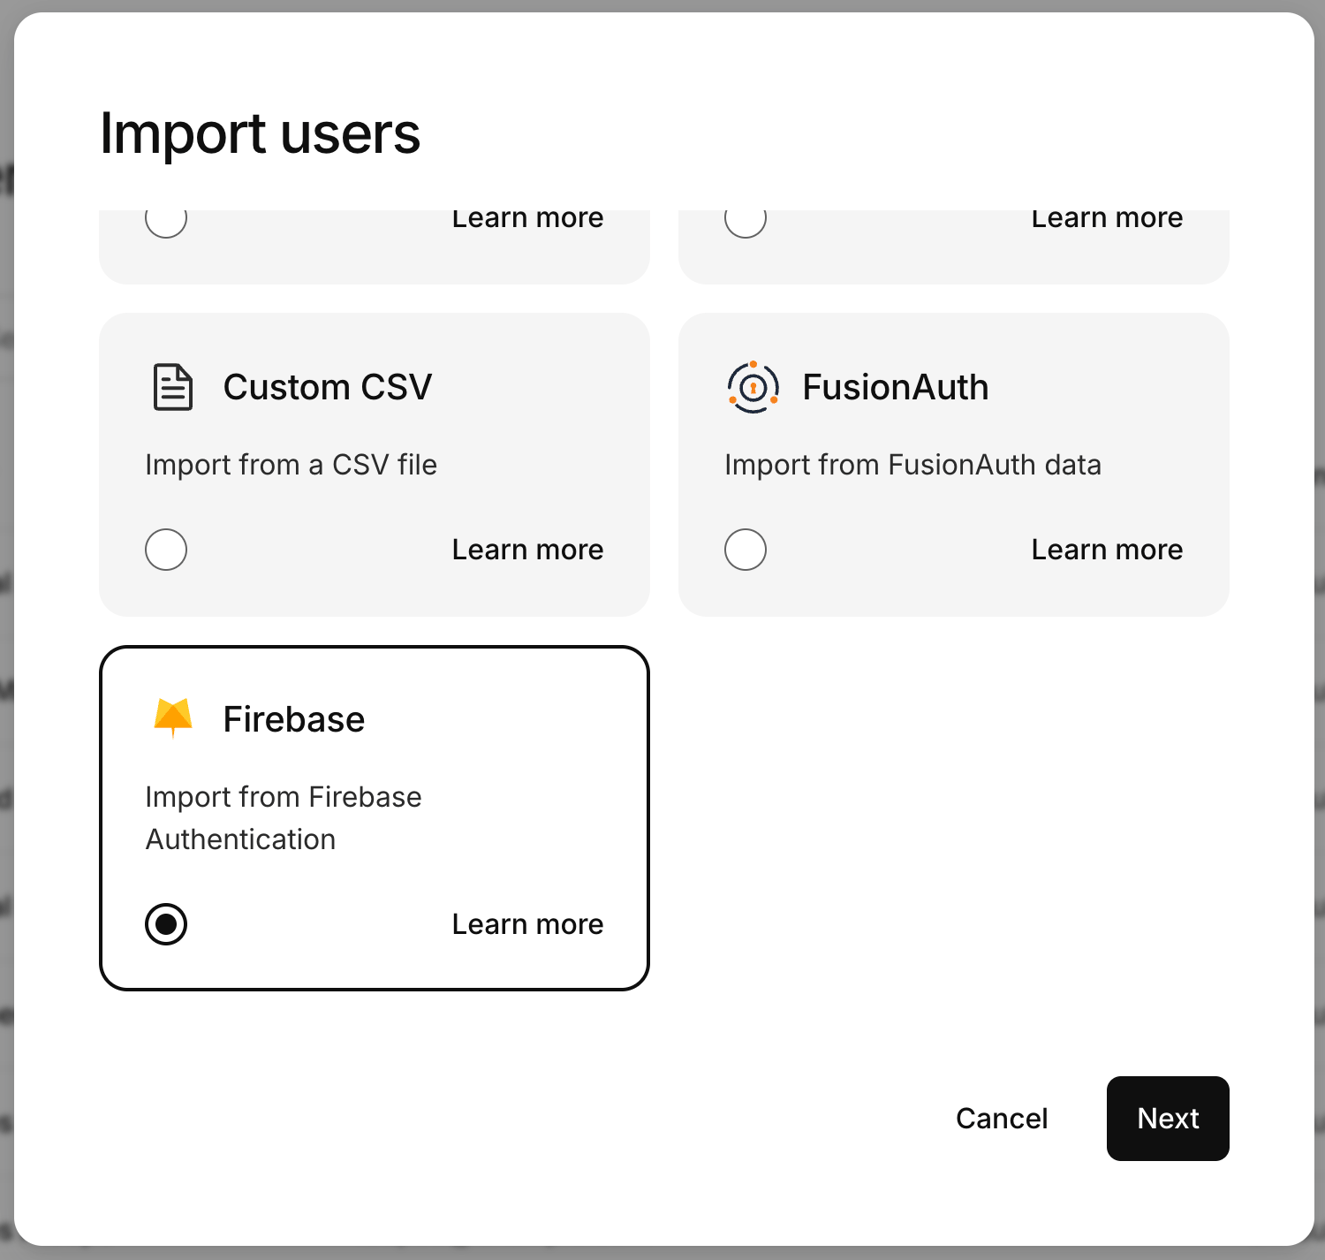The height and width of the screenshot is (1260, 1325).
Task: Cancel the import users dialog
Action: [x=1001, y=1118]
